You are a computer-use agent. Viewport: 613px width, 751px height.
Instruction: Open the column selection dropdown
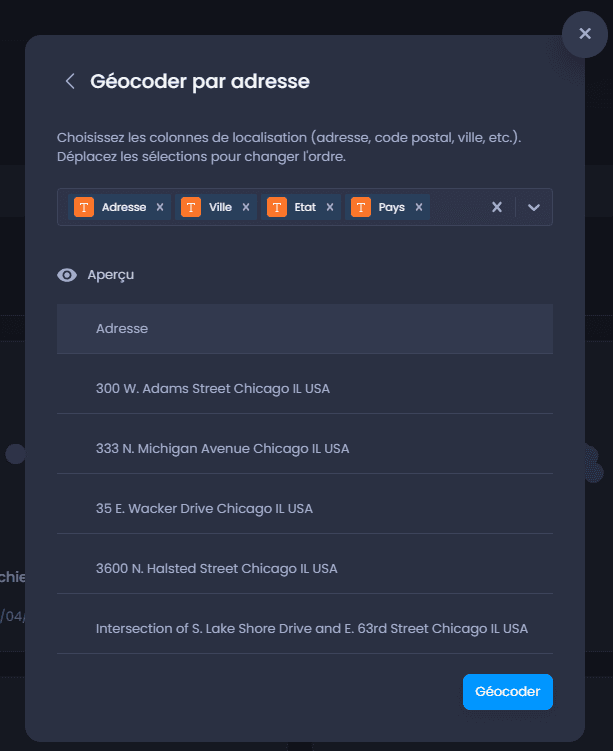coord(534,207)
